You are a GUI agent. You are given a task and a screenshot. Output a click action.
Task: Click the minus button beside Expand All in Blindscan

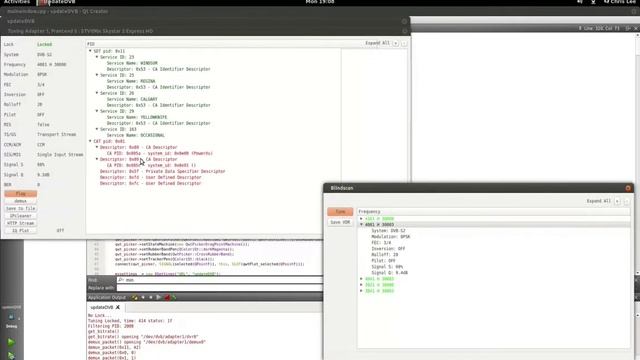(626, 201)
